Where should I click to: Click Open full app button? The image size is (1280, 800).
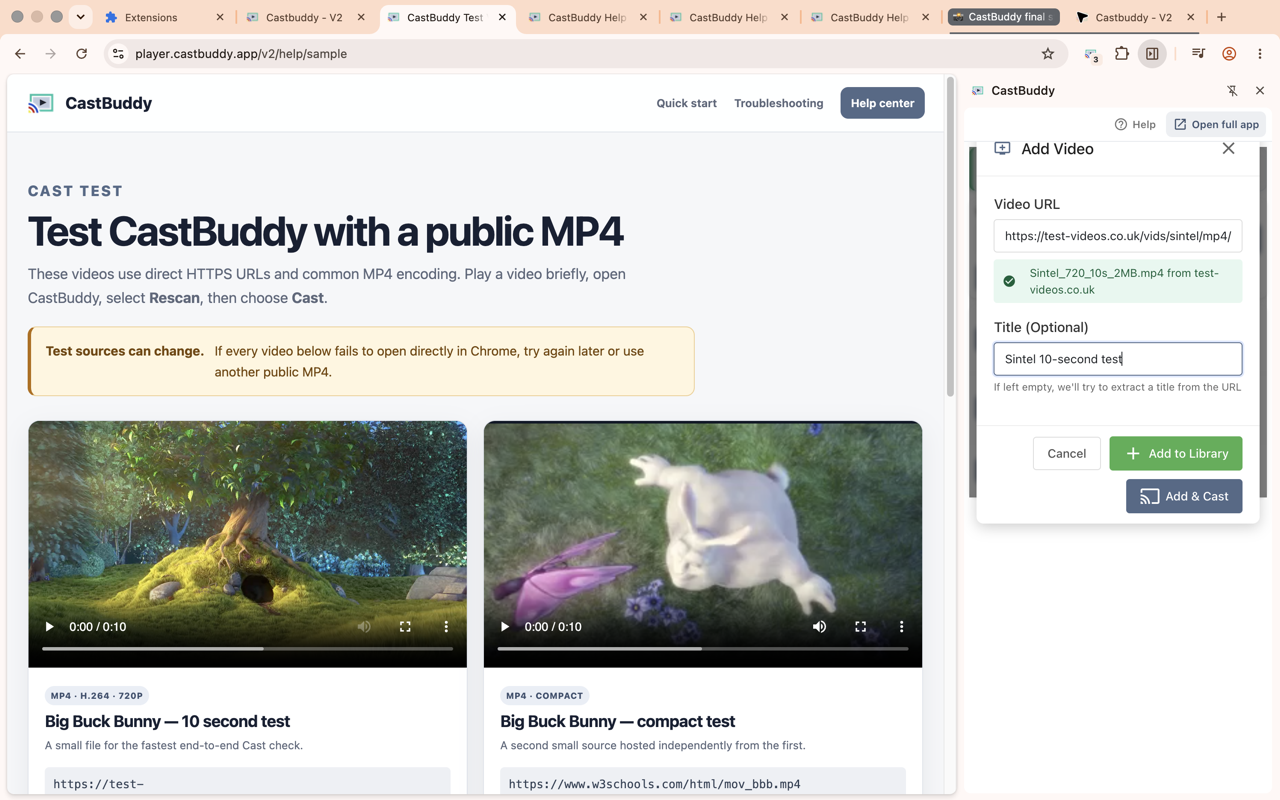tap(1216, 125)
